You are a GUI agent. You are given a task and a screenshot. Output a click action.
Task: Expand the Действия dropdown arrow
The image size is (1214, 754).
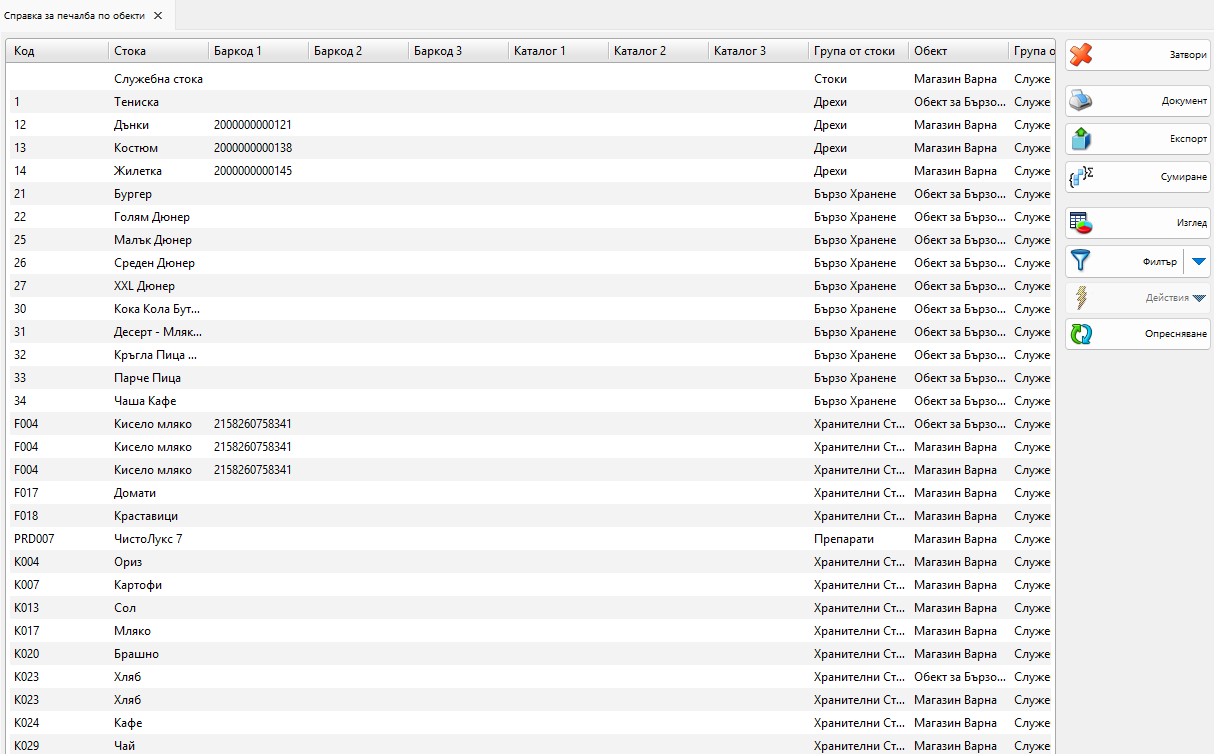pos(1199,298)
